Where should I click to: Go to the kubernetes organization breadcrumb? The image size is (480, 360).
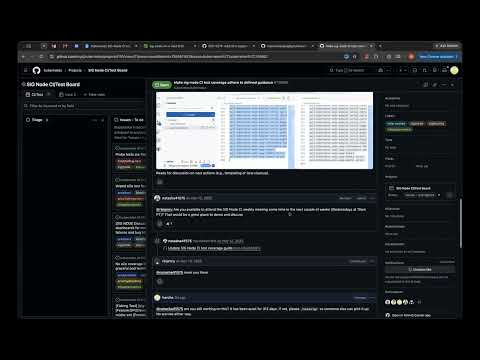53,70
